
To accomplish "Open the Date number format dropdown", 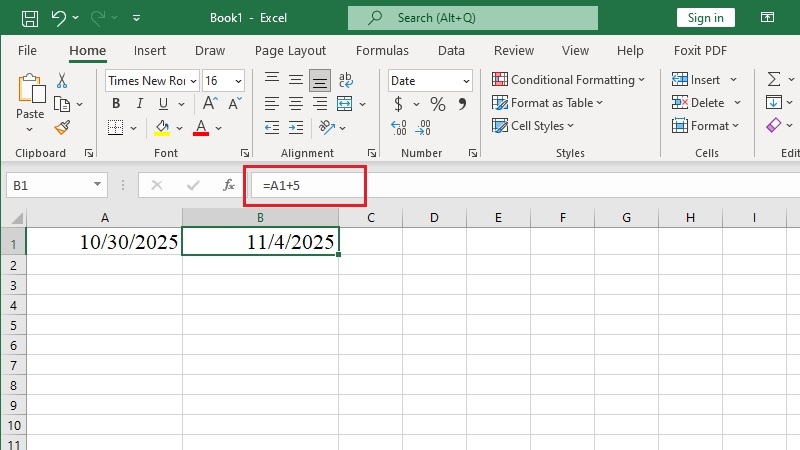I will [466, 81].
